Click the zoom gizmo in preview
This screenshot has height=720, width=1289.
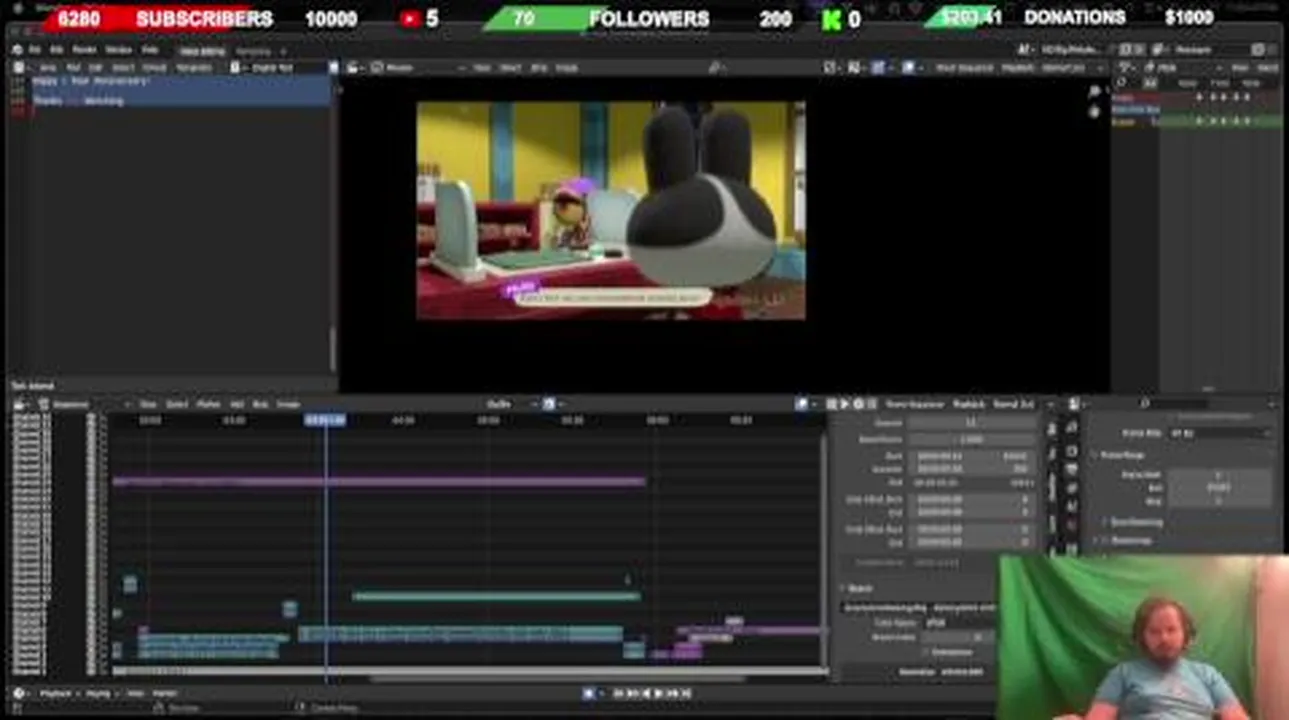tap(1095, 91)
